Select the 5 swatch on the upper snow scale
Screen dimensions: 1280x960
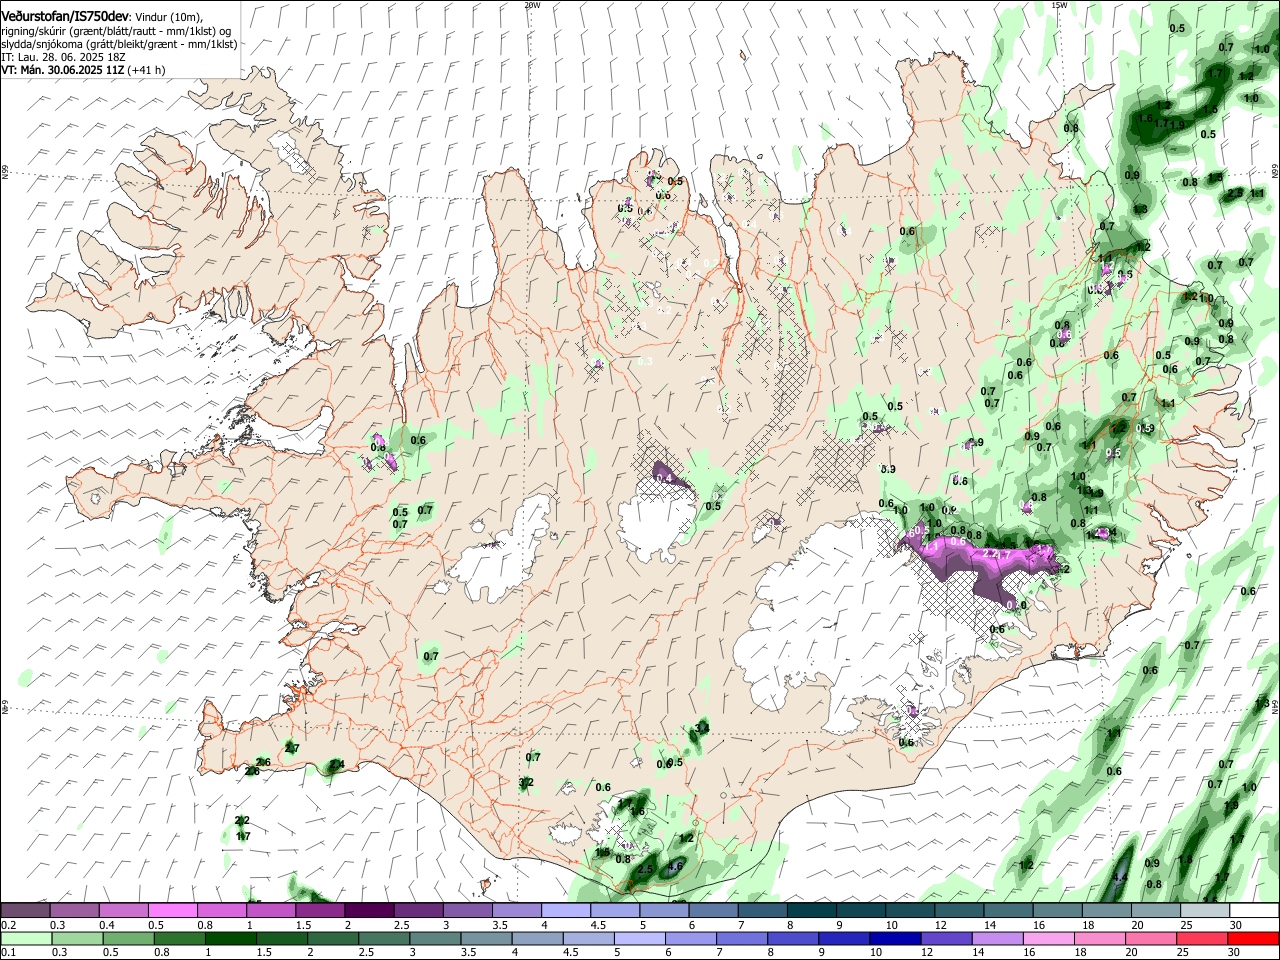pyautogui.click(x=663, y=910)
